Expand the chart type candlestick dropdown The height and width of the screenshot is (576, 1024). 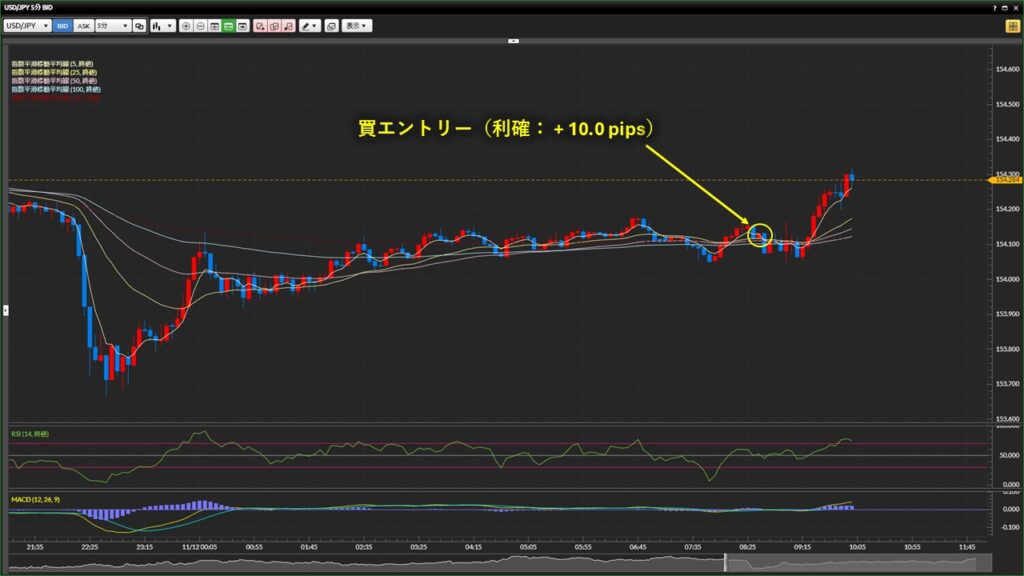point(162,25)
